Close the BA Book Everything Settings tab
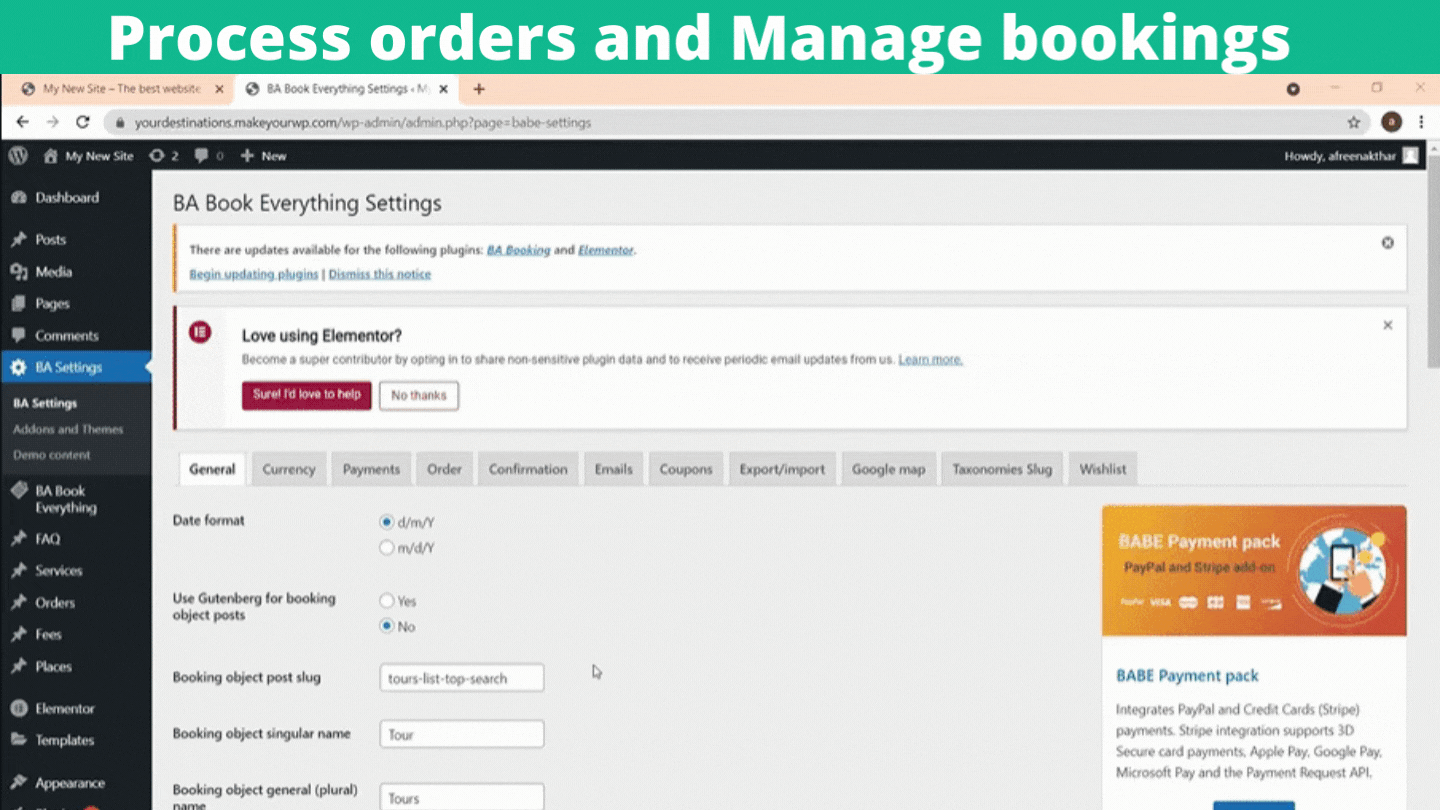Screen dimensions: 1440x810 pos(444,89)
